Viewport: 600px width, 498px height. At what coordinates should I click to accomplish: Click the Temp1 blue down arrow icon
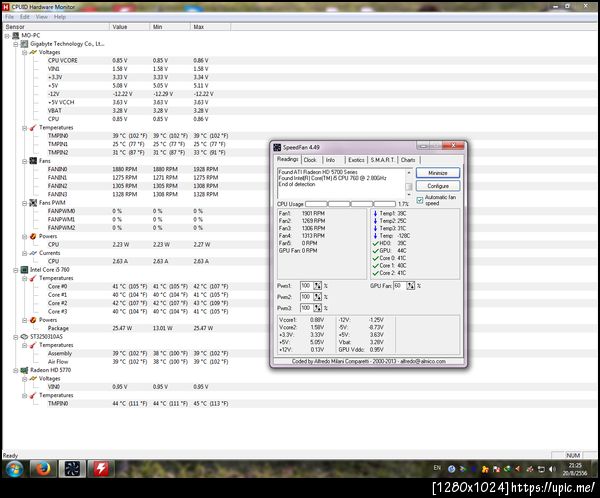click(x=375, y=214)
